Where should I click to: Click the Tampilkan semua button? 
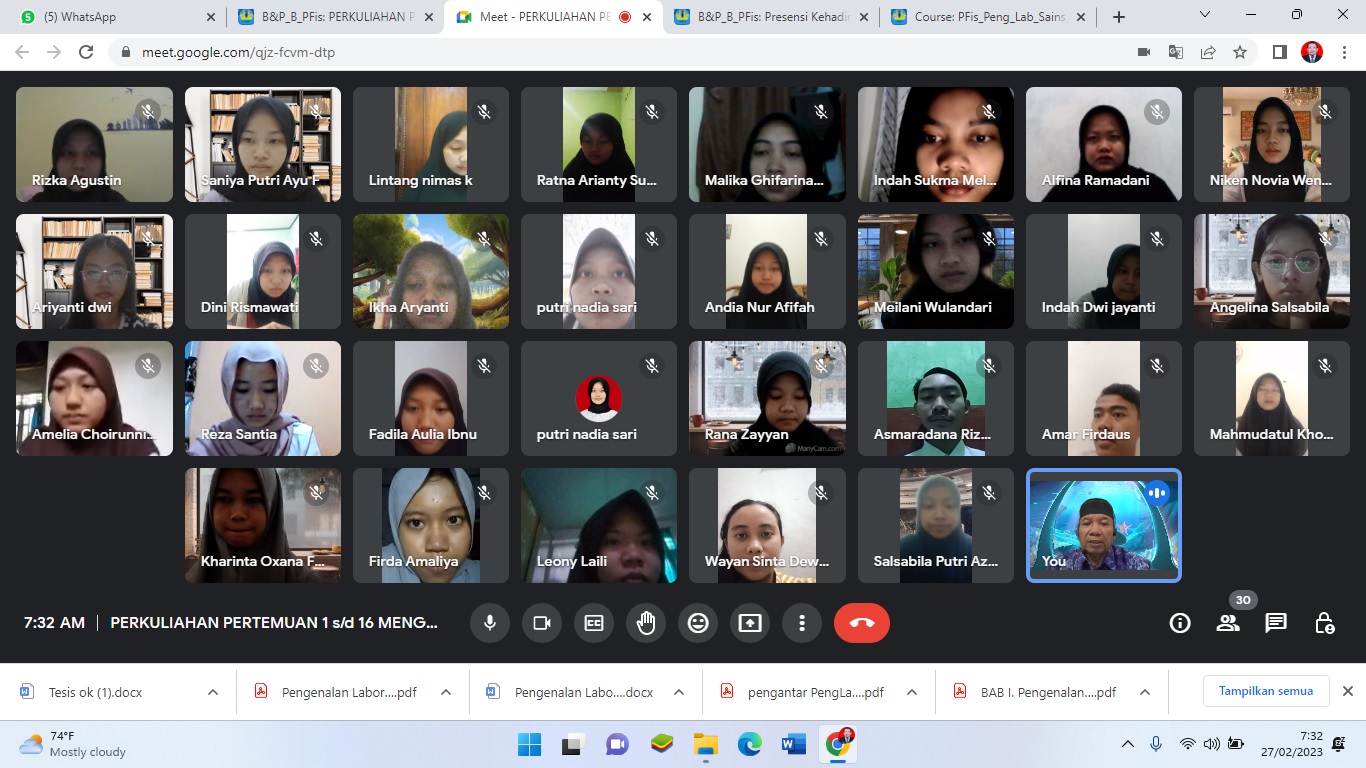tap(1265, 691)
